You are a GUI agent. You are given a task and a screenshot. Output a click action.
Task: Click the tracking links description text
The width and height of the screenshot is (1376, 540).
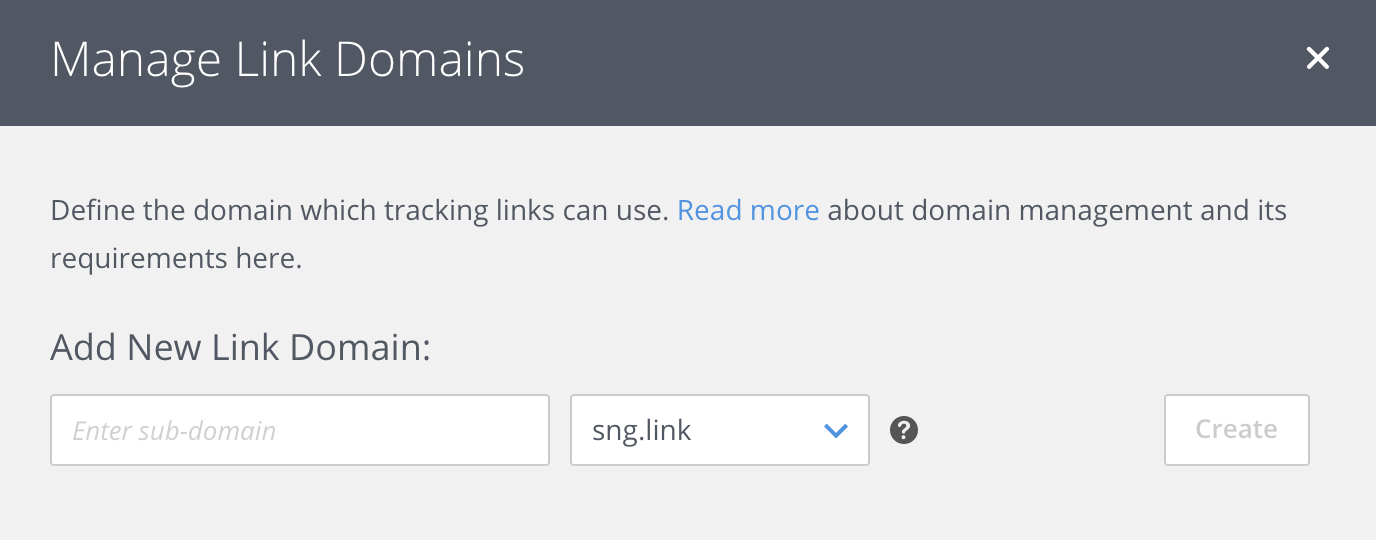(x=360, y=211)
